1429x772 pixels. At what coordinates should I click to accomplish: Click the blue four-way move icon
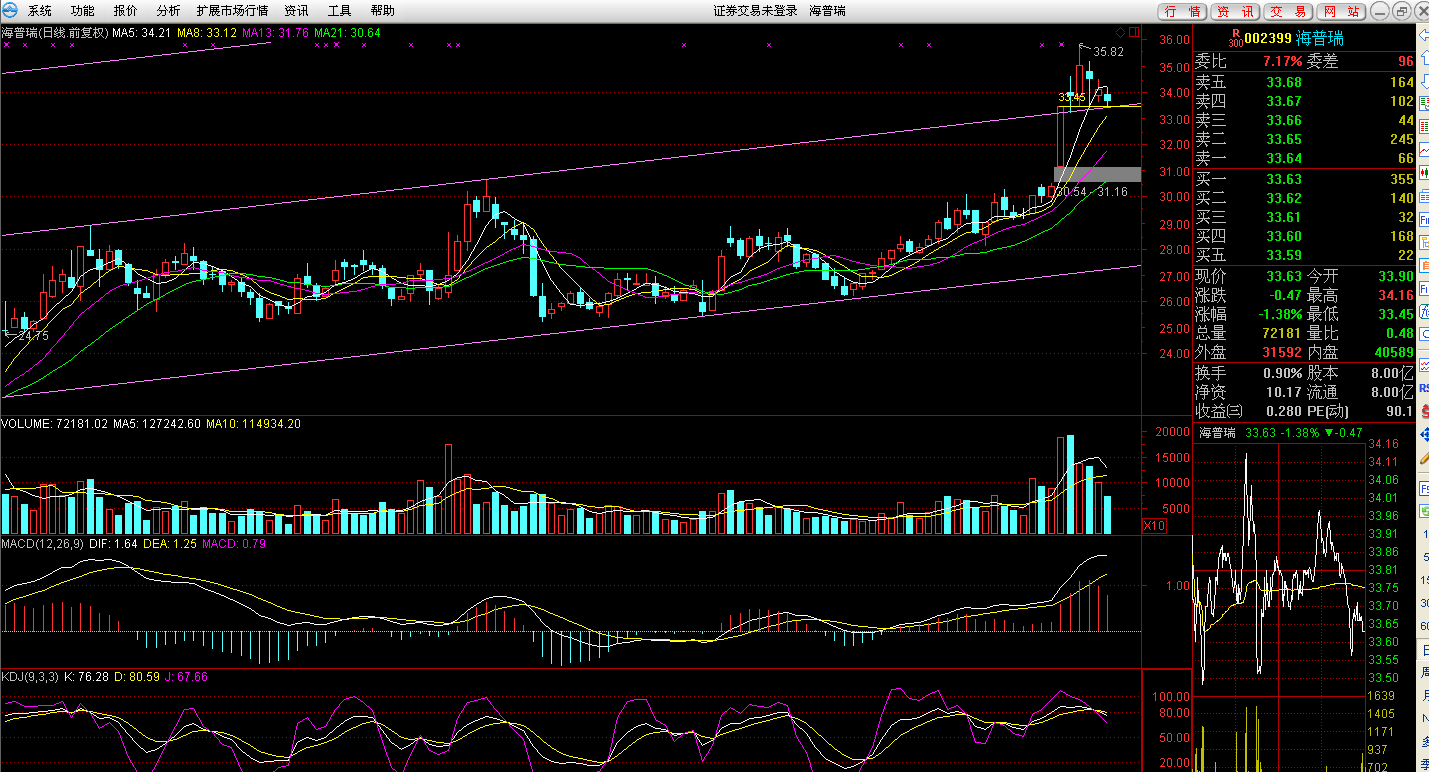tap(1423, 434)
